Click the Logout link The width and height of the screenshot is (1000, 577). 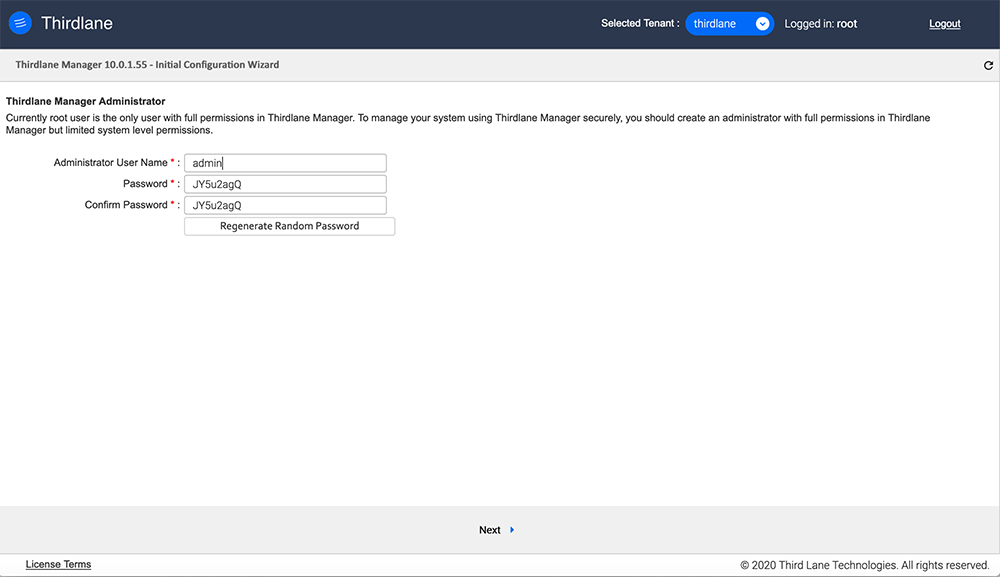(945, 24)
